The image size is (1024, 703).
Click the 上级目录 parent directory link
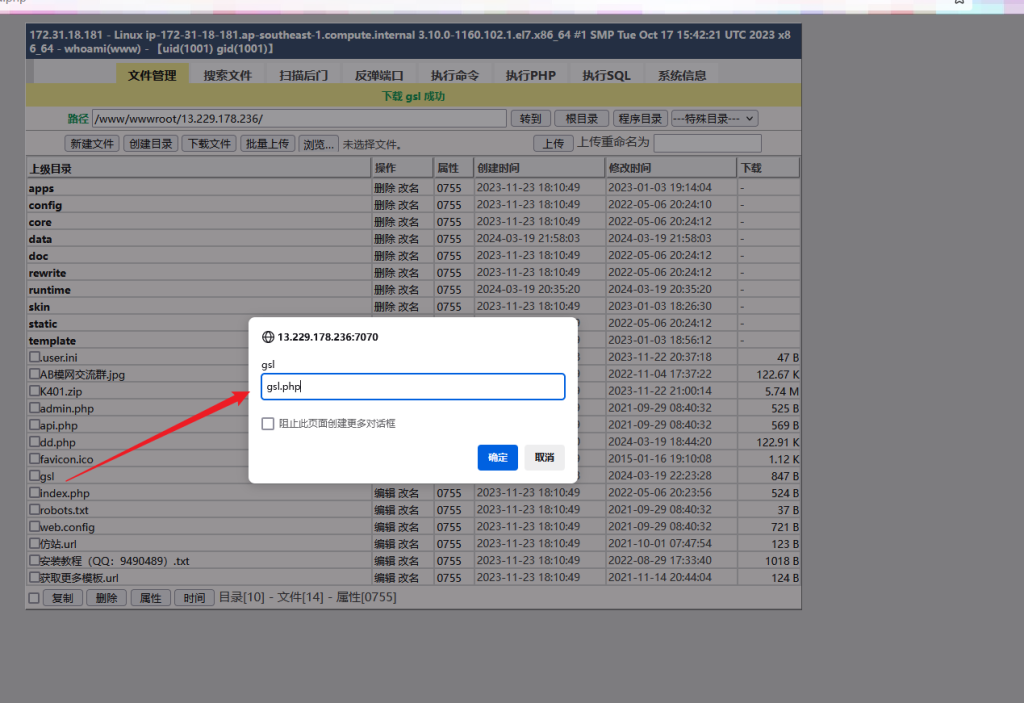pos(50,168)
